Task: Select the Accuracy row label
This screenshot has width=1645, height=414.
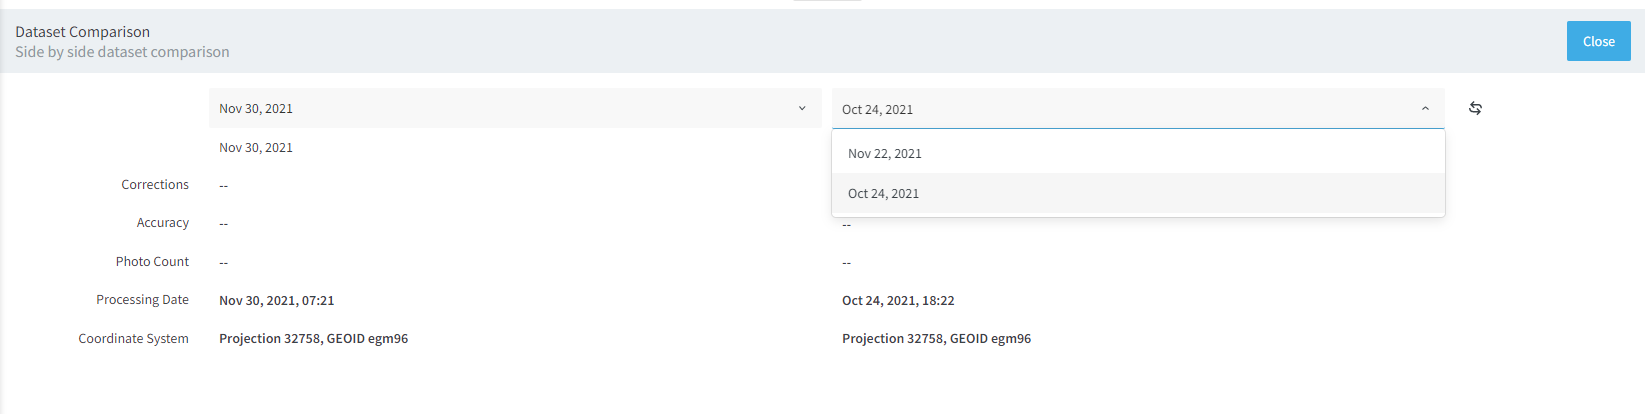Action: click(x=163, y=223)
